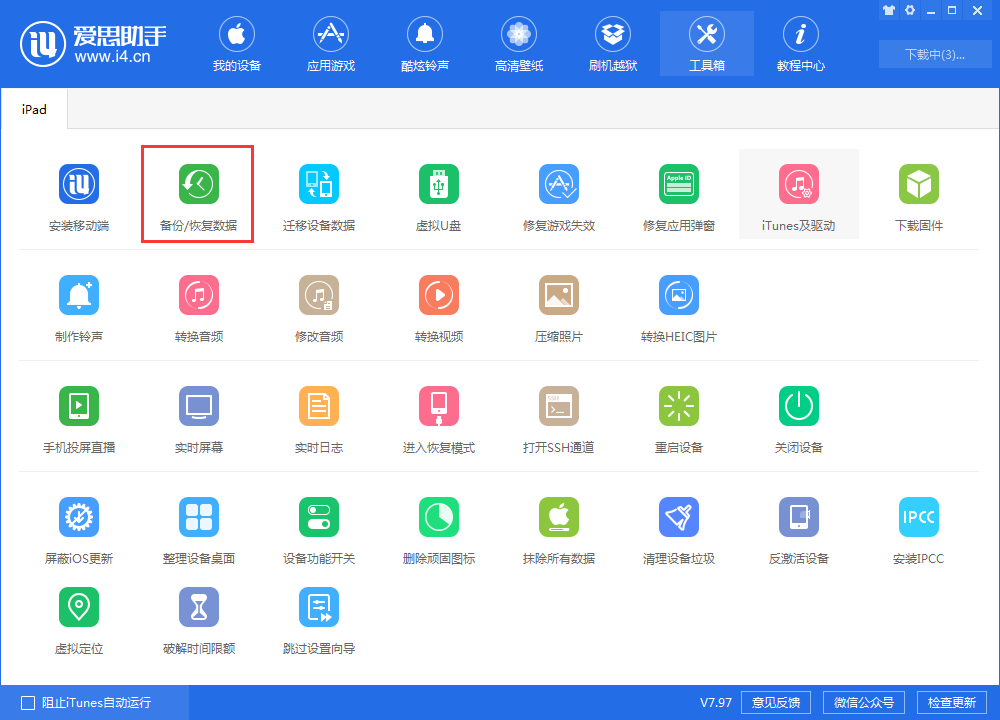Image resolution: width=1000 pixels, height=720 pixels.
Task: Click the 检查更新 update button
Action: tap(951, 702)
